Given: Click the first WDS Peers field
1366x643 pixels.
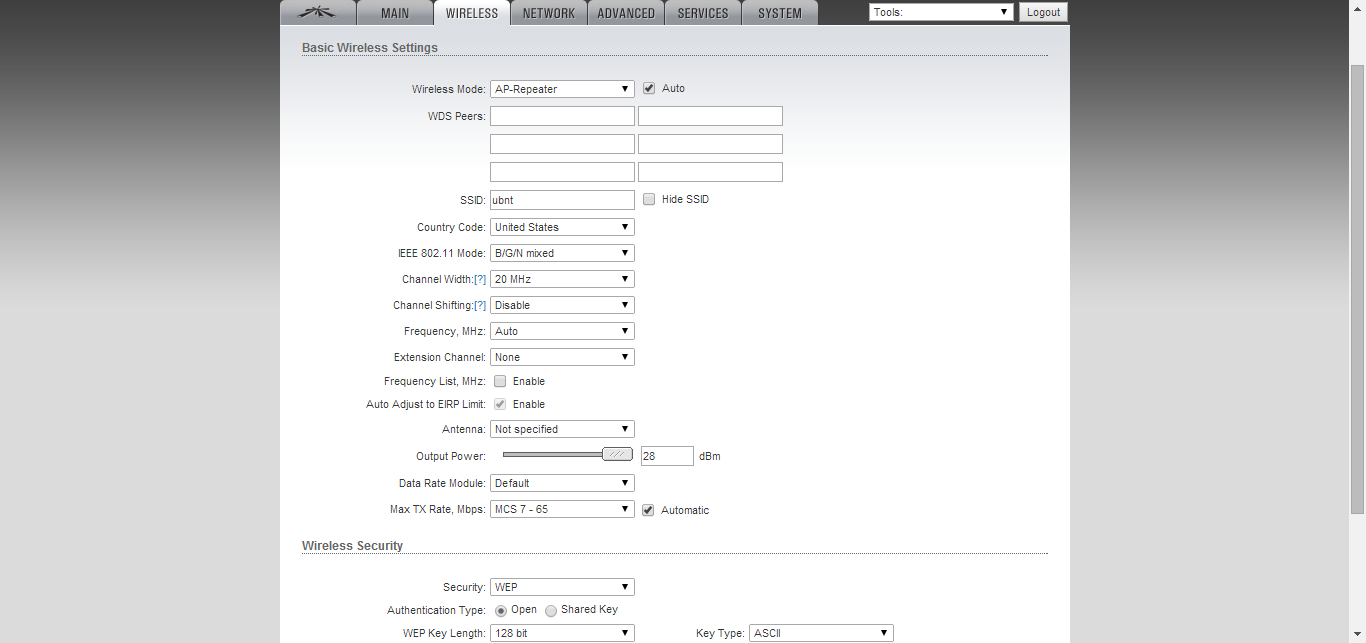Looking at the screenshot, I should click(562, 116).
